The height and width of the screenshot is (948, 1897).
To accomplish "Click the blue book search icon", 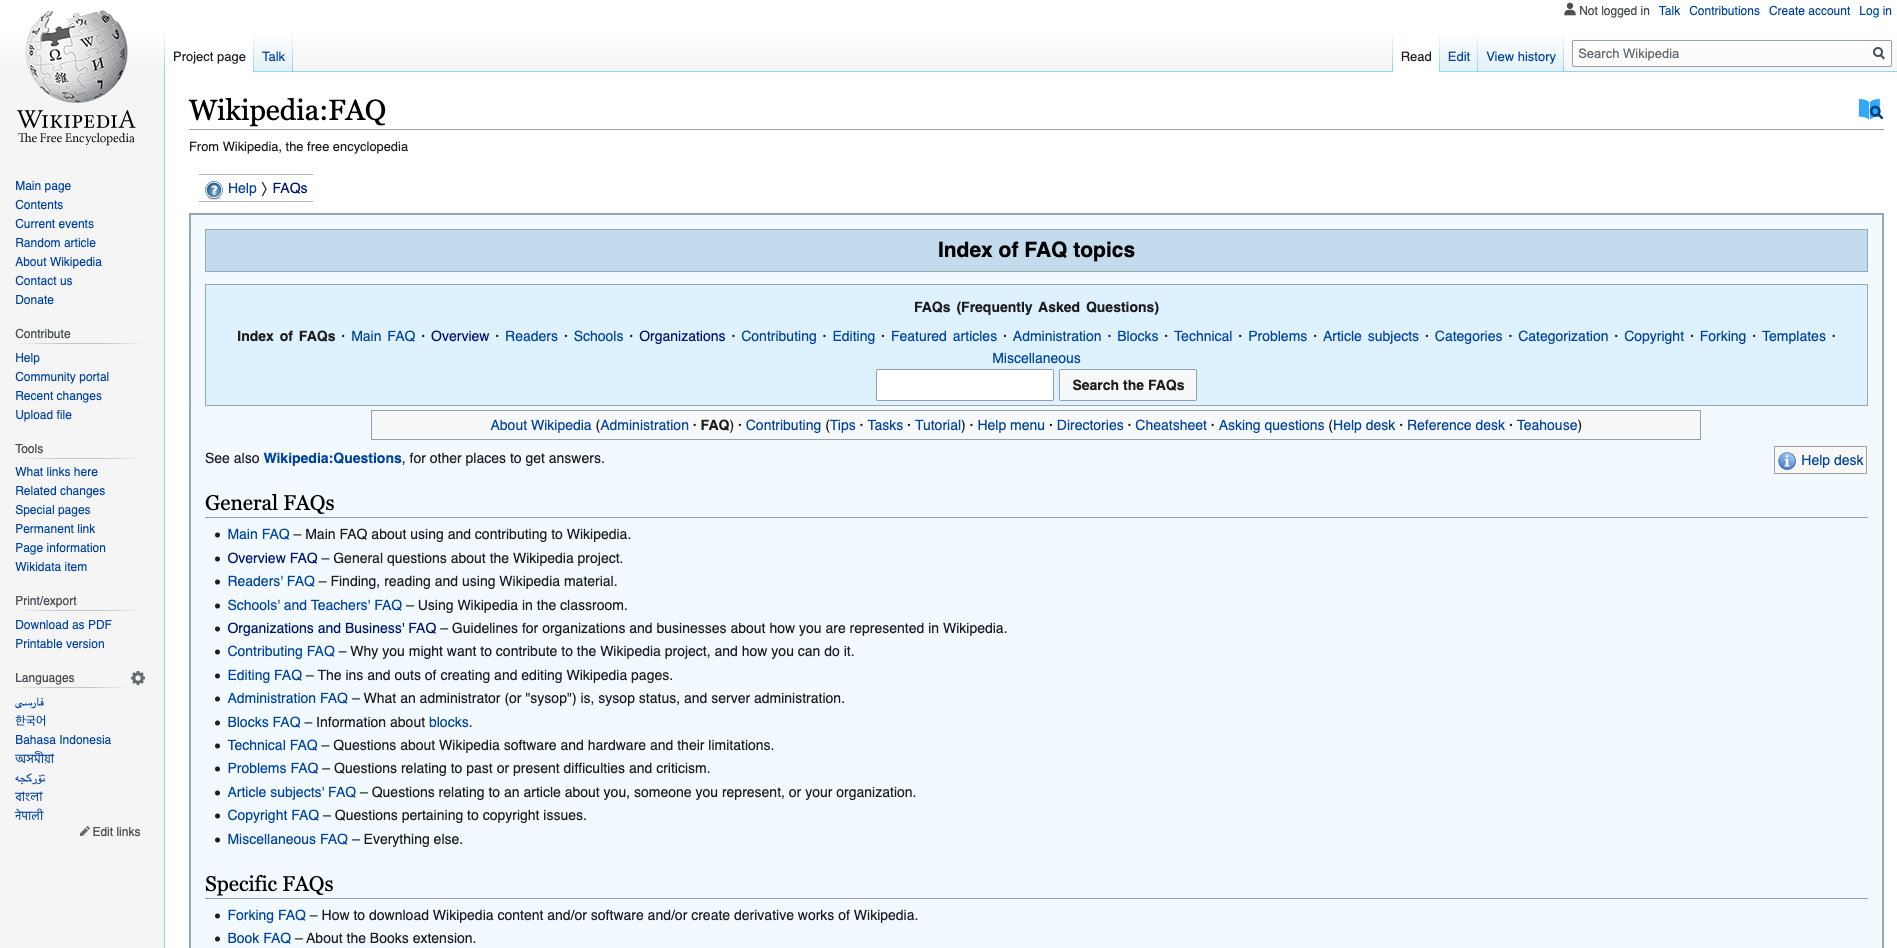I will pos(1870,109).
